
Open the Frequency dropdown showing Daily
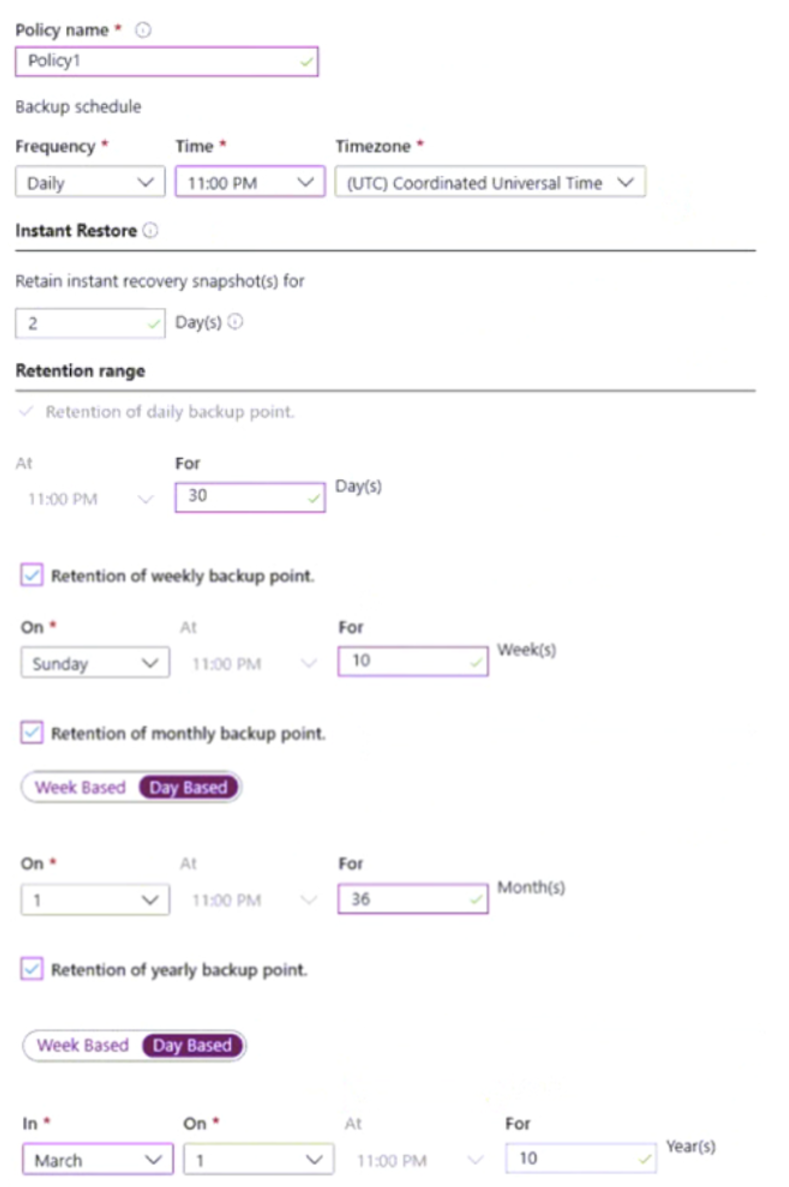(x=89, y=182)
